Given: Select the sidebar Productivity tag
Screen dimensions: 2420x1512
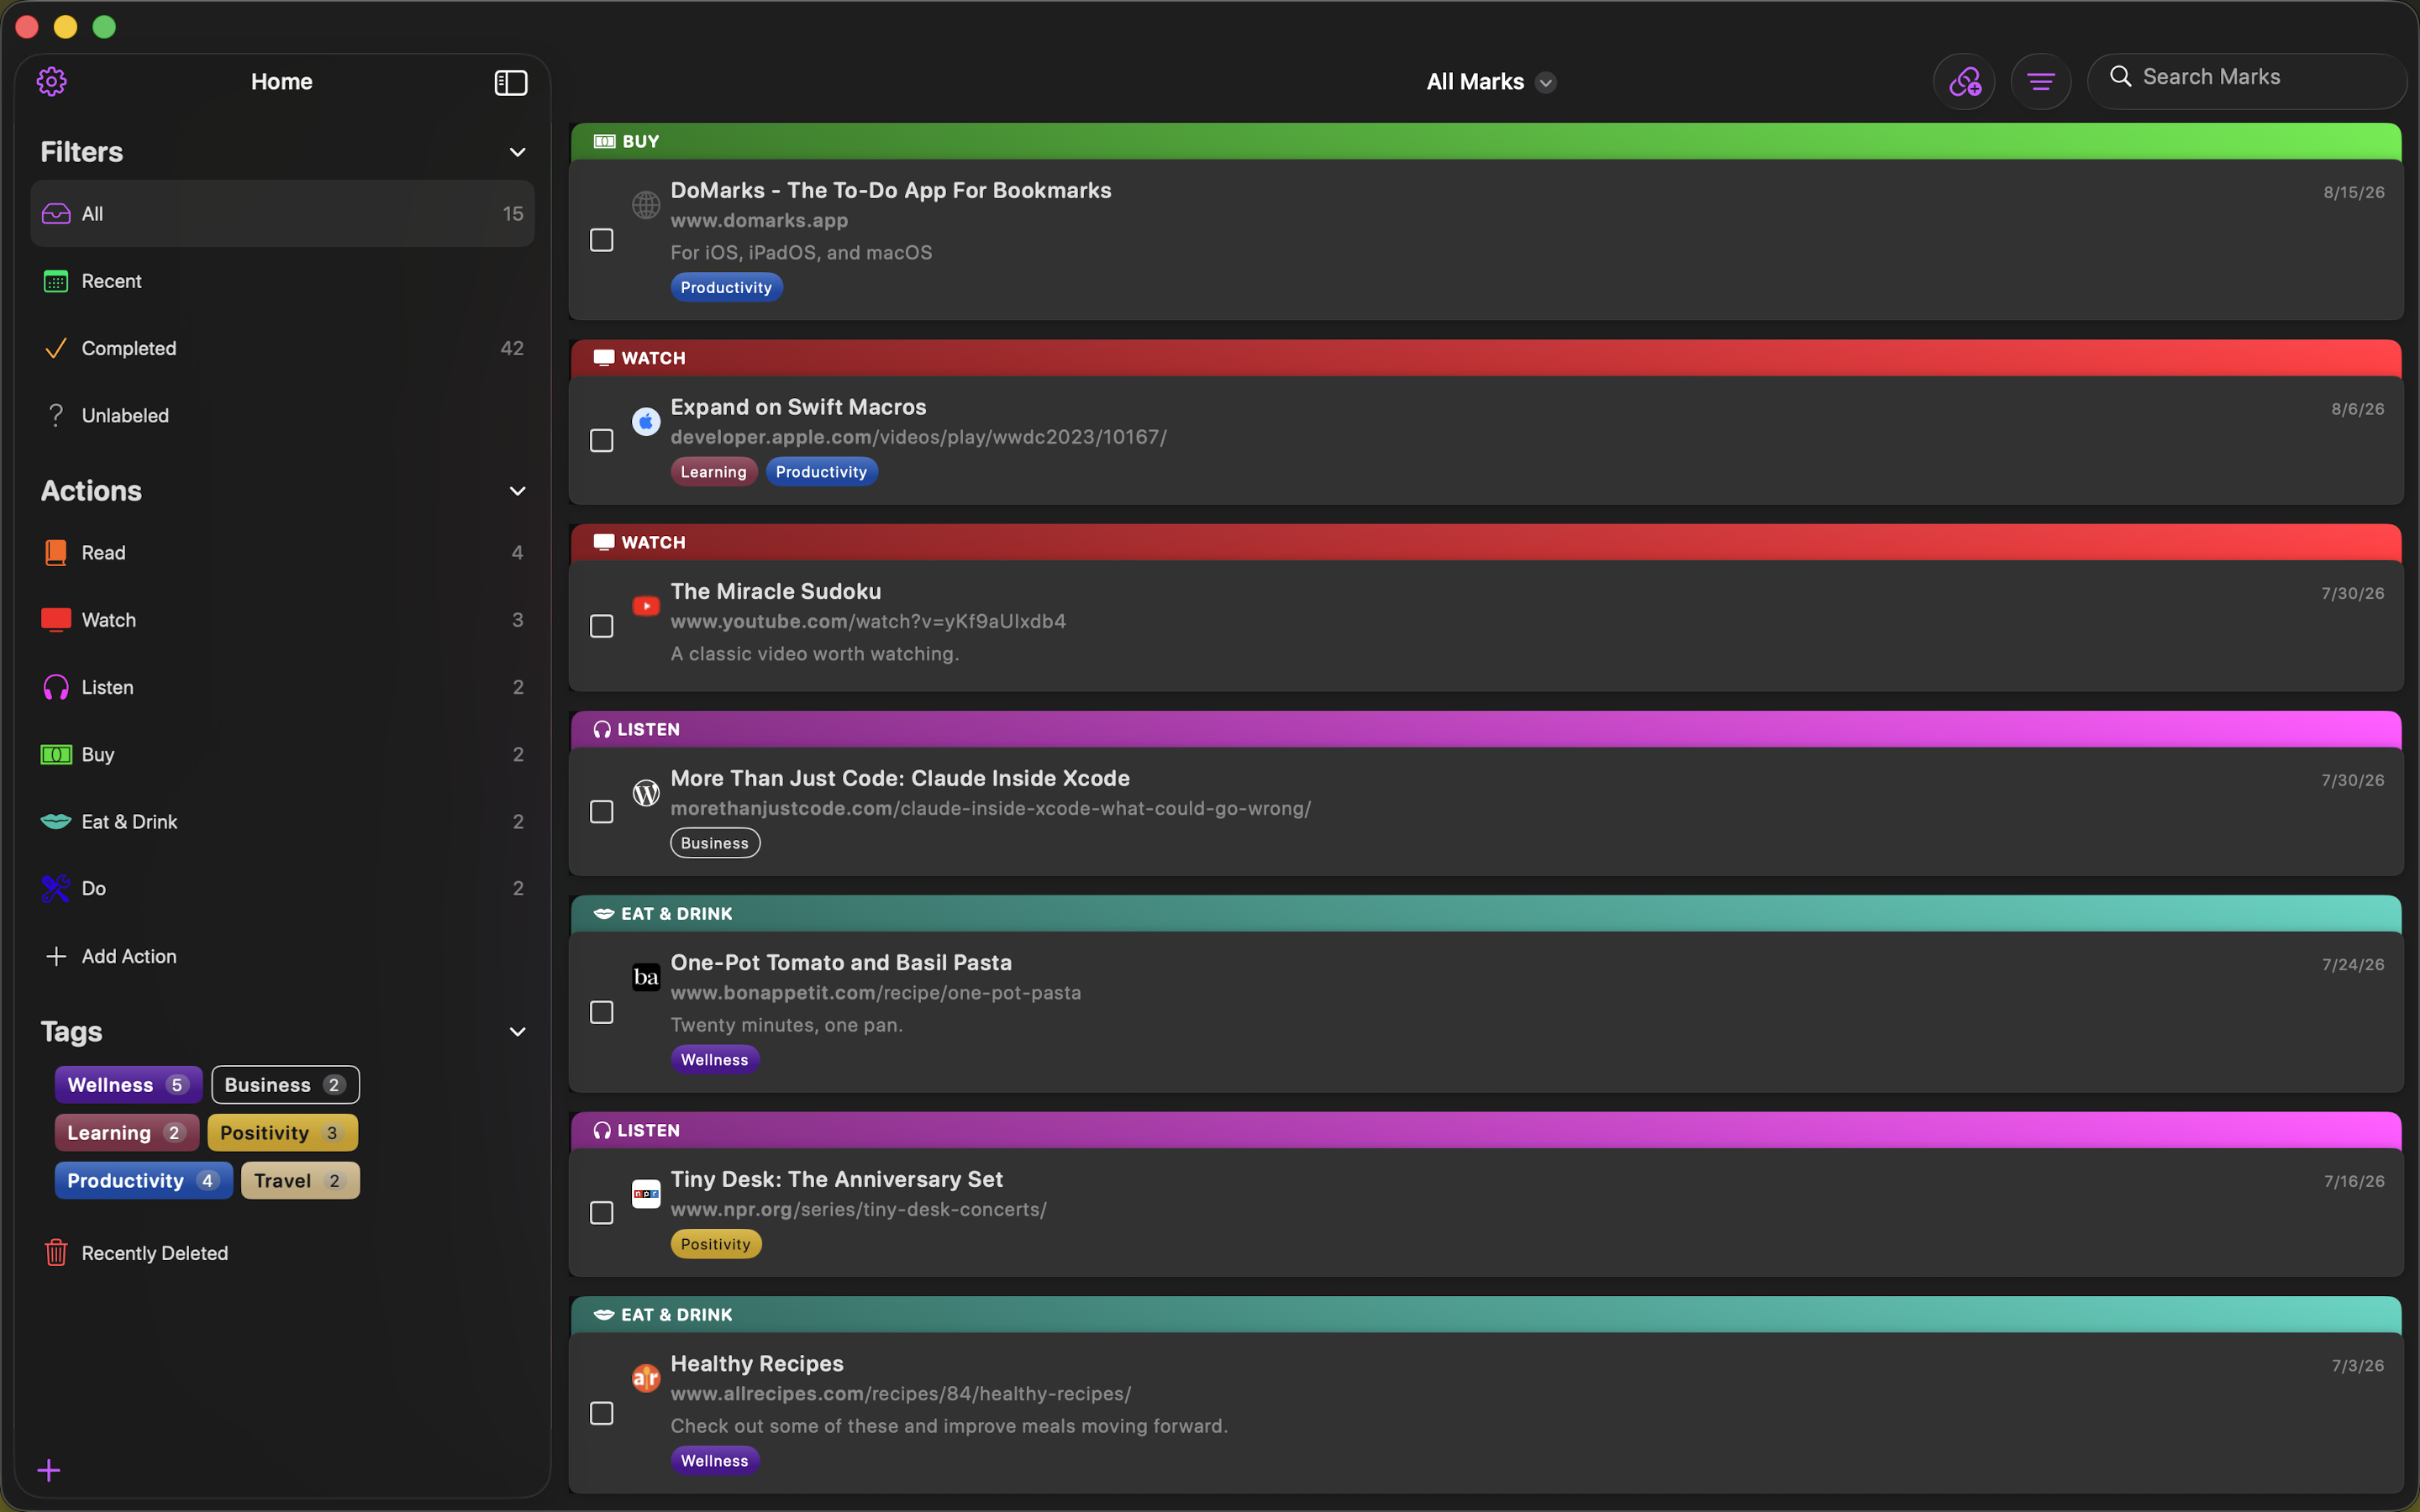Looking at the screenshot, I should (x=143, y=1181).
